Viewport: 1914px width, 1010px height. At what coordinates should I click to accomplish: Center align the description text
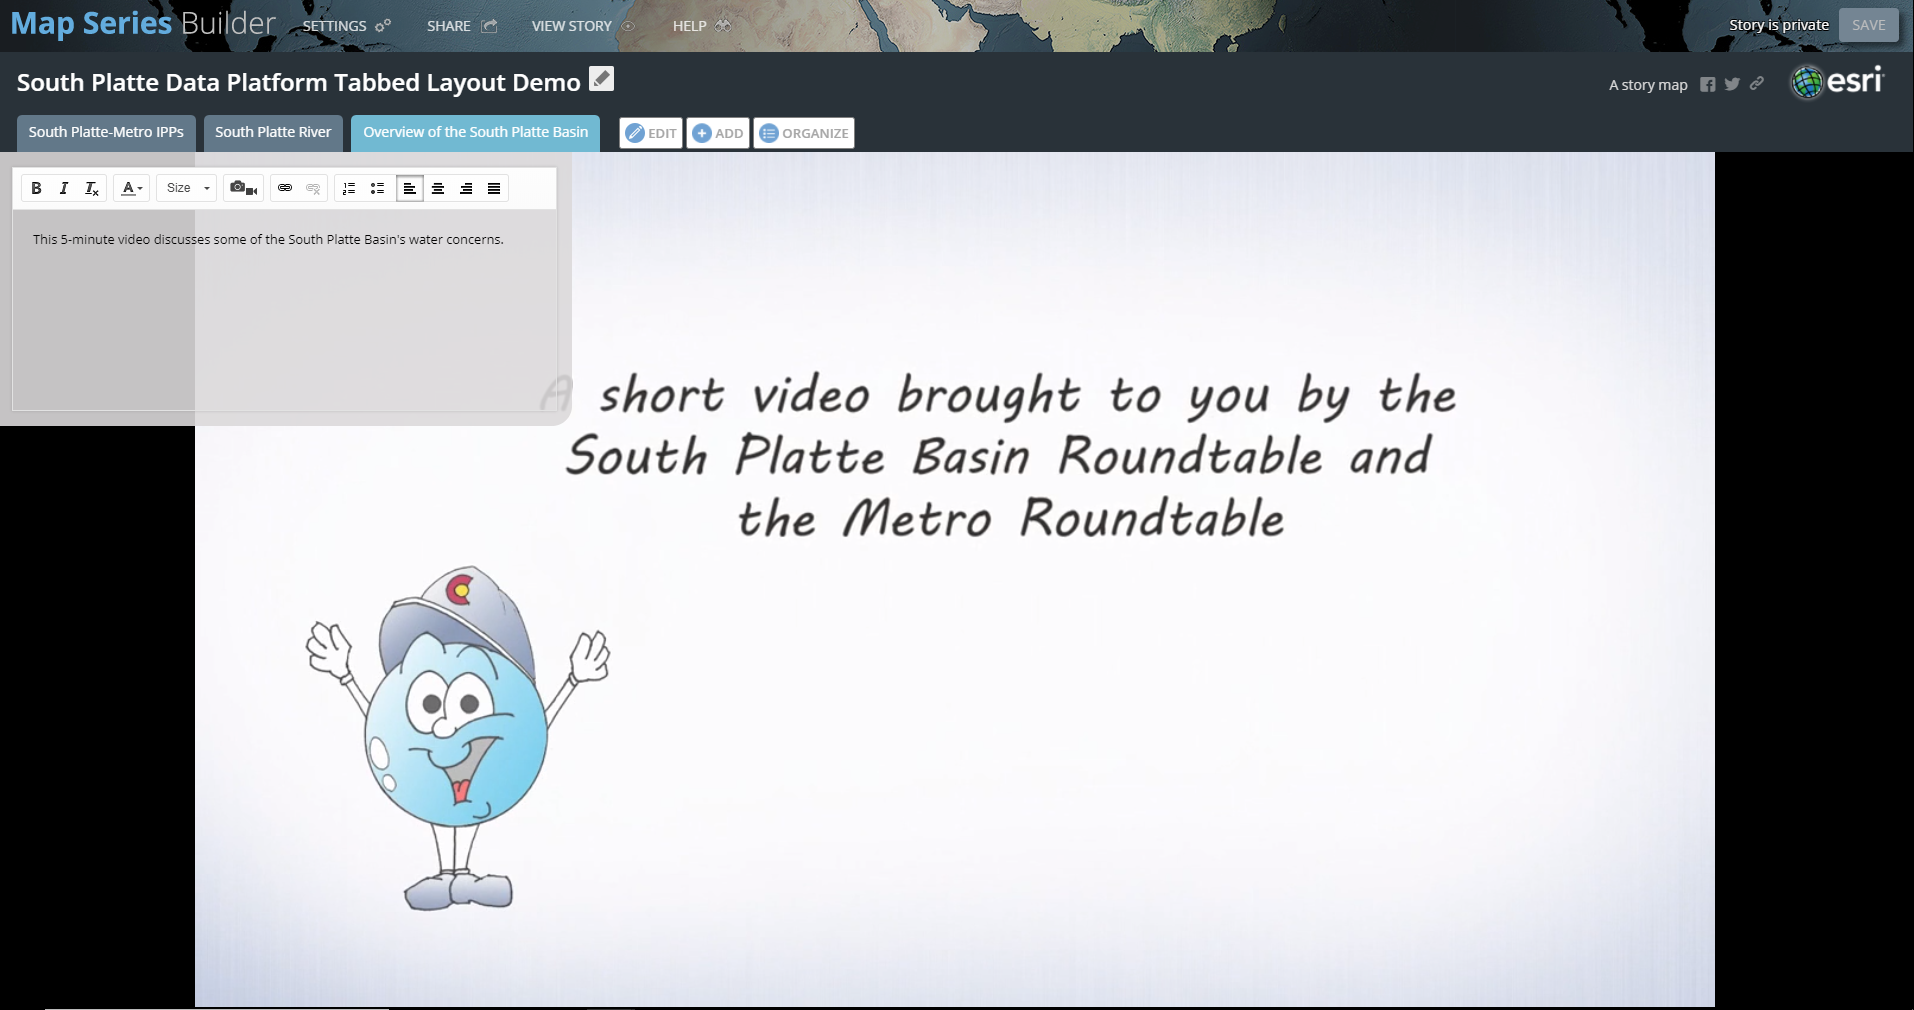tap(438, 188)
